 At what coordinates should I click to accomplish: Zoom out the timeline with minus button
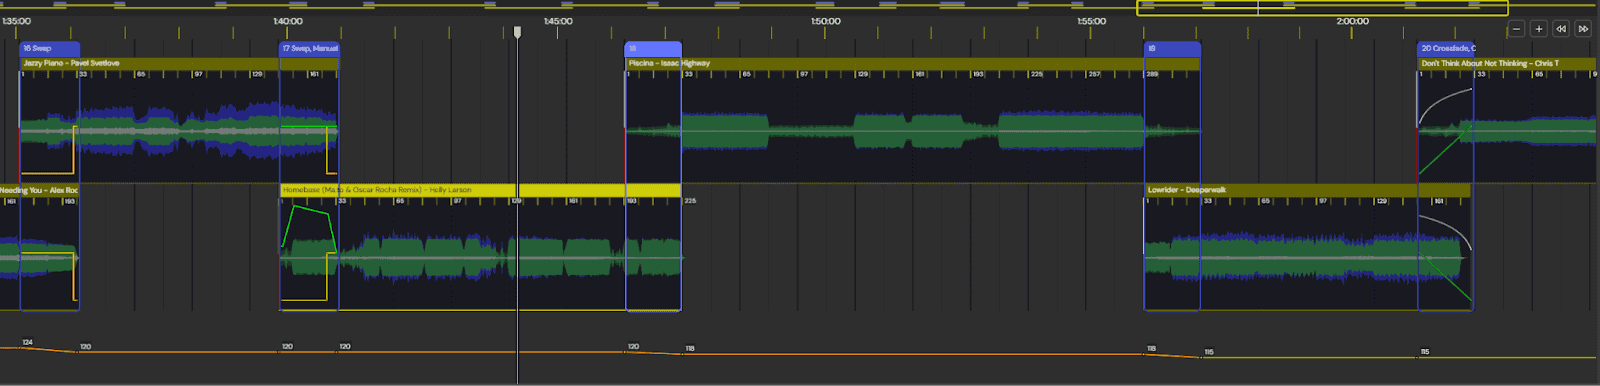(x=1517, y=29)
